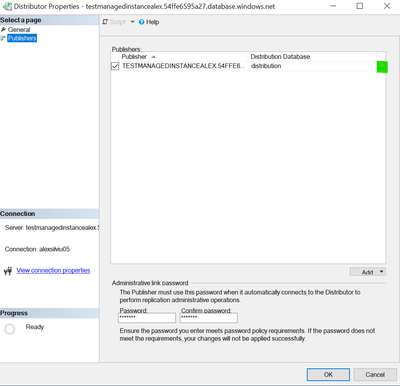Click the connection properties icon
The width and height of the screenshot is (400, 386).
coord(8,271)
